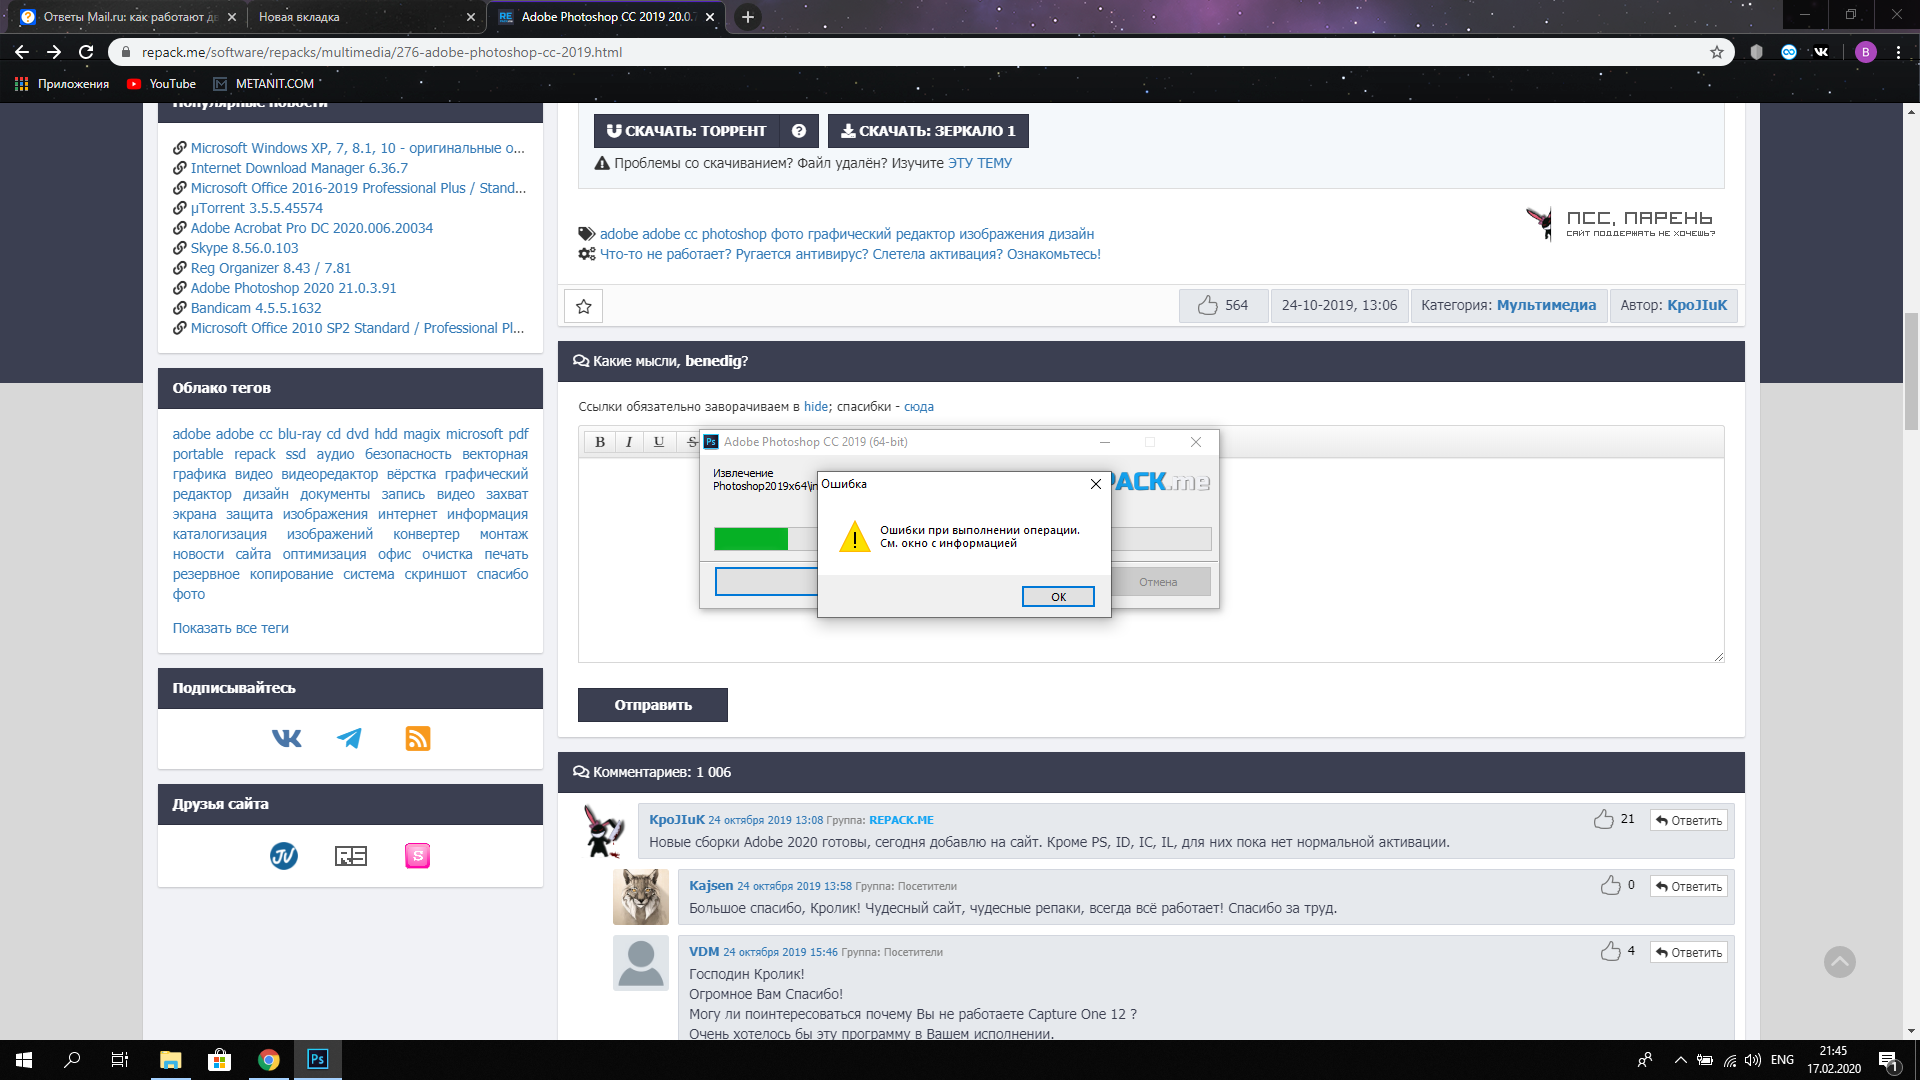The width and height of the screenshot is (1920, 1080).
Task: Close the Ошибка error dialog with X
Action: [x=1096, y=484]
